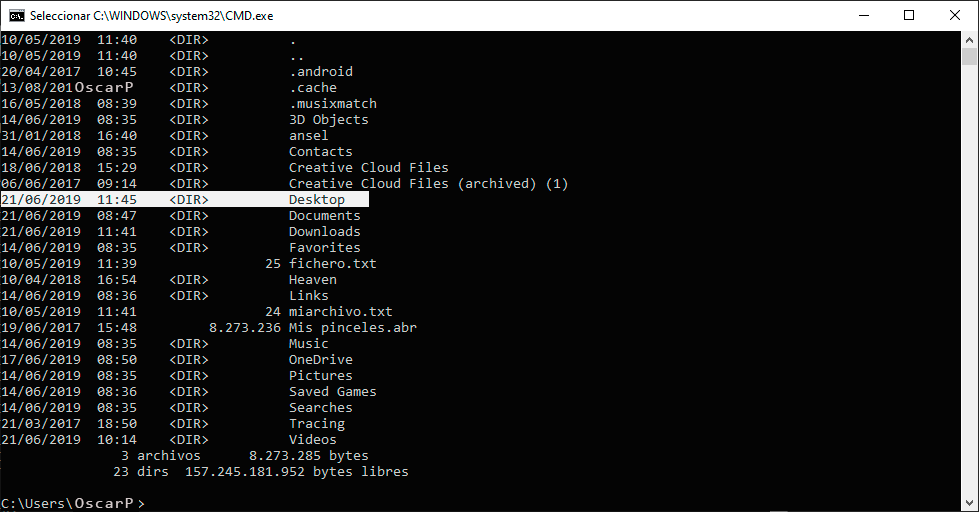Click the vertical scrollbar thumb

970,57
